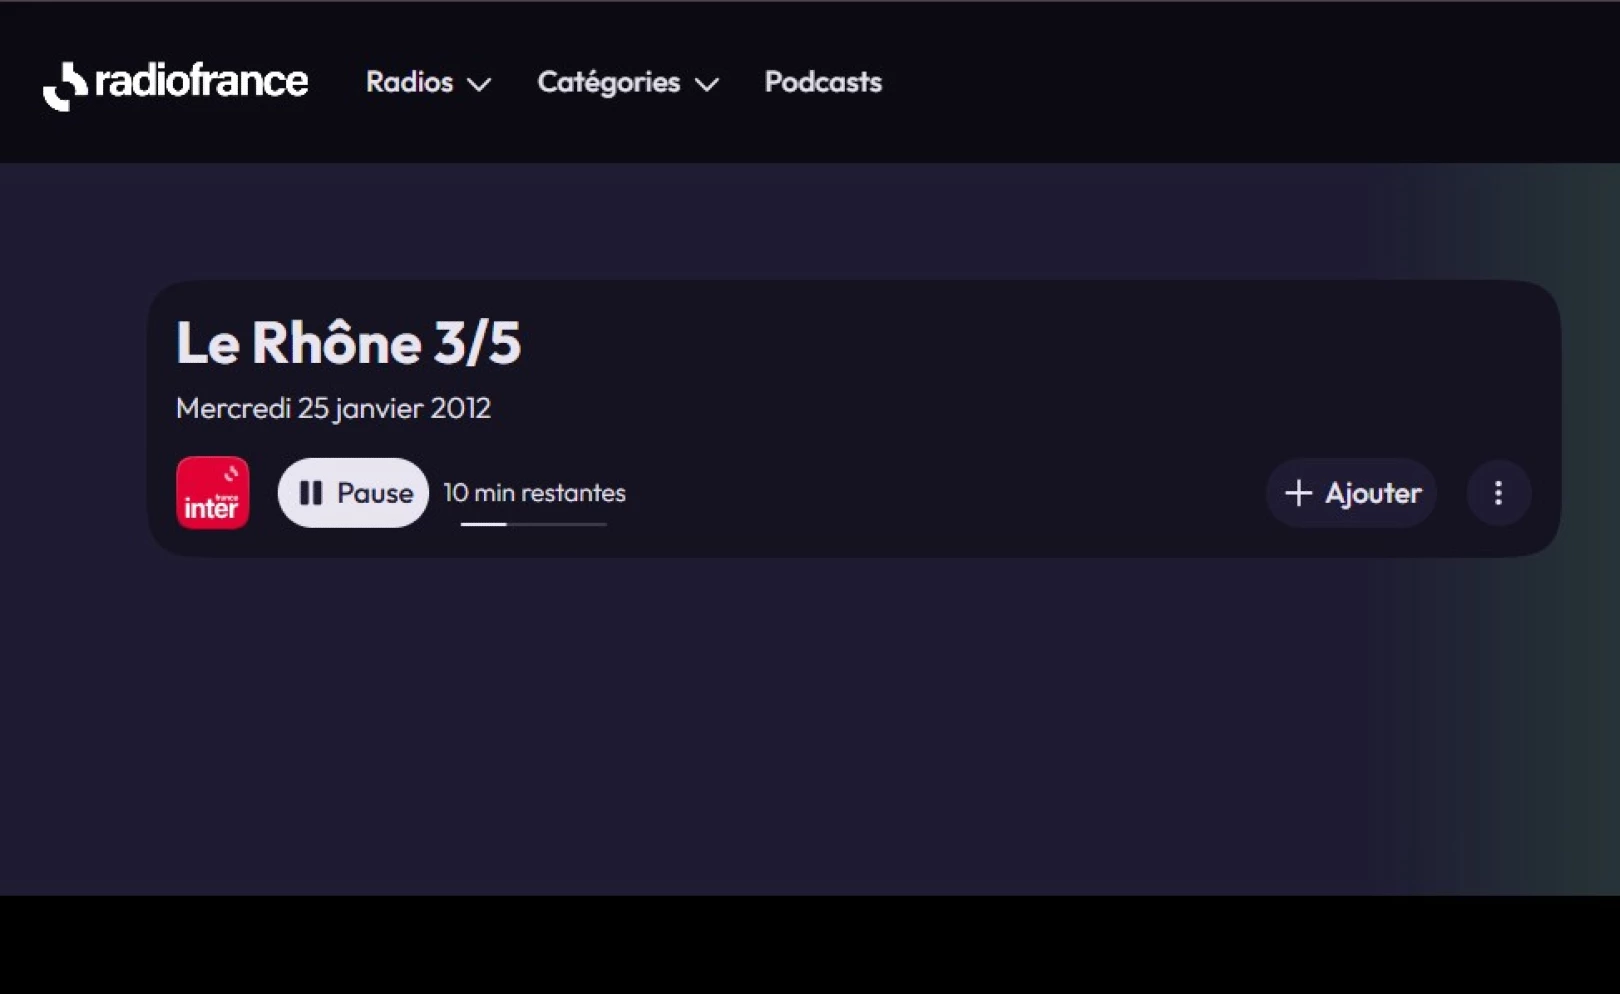Click the radiofrance logo icon
The width and height of the screenshot is (1620, 994).
coord(65,86)
